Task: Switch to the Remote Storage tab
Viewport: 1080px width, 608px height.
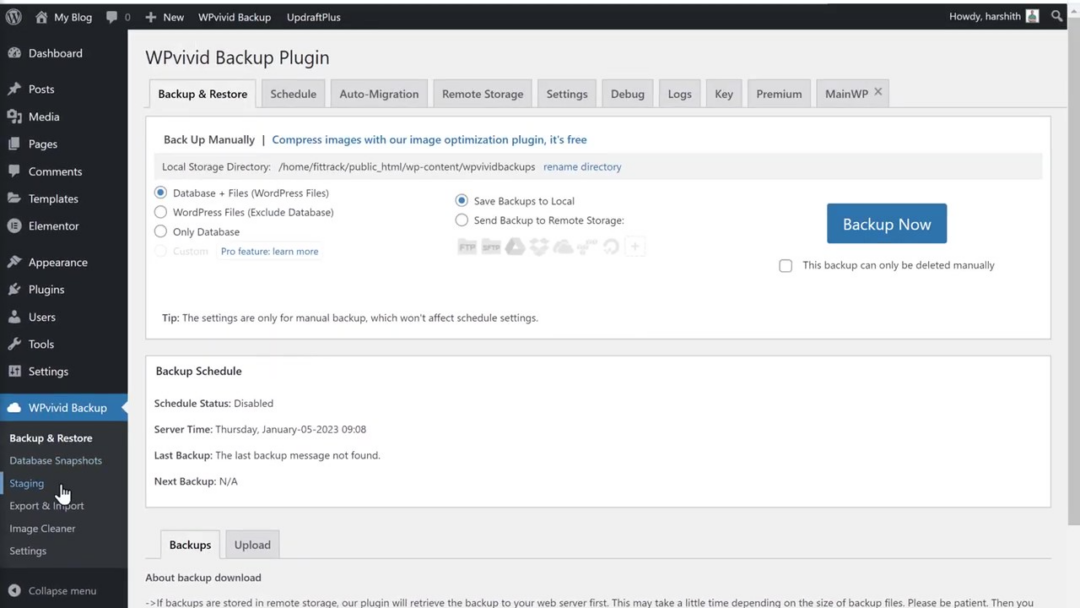Action: 482,93
